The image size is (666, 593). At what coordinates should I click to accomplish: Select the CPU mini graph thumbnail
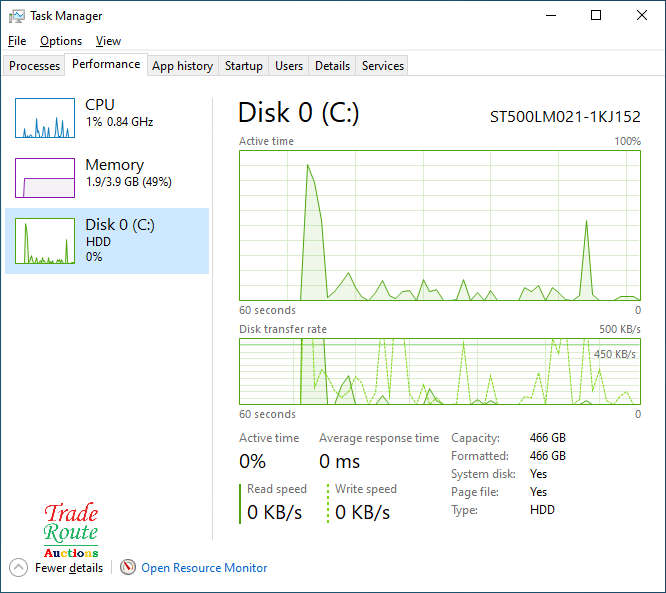pos(45,118)
